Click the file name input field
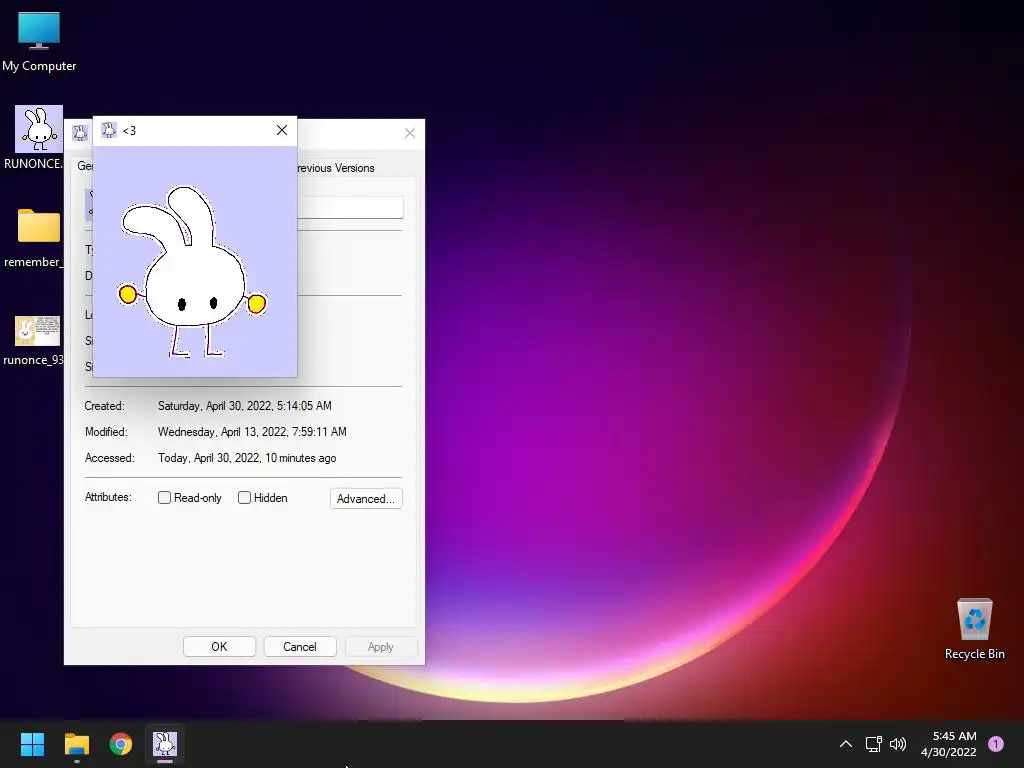1024x768 pixels. tap(350, 208)
